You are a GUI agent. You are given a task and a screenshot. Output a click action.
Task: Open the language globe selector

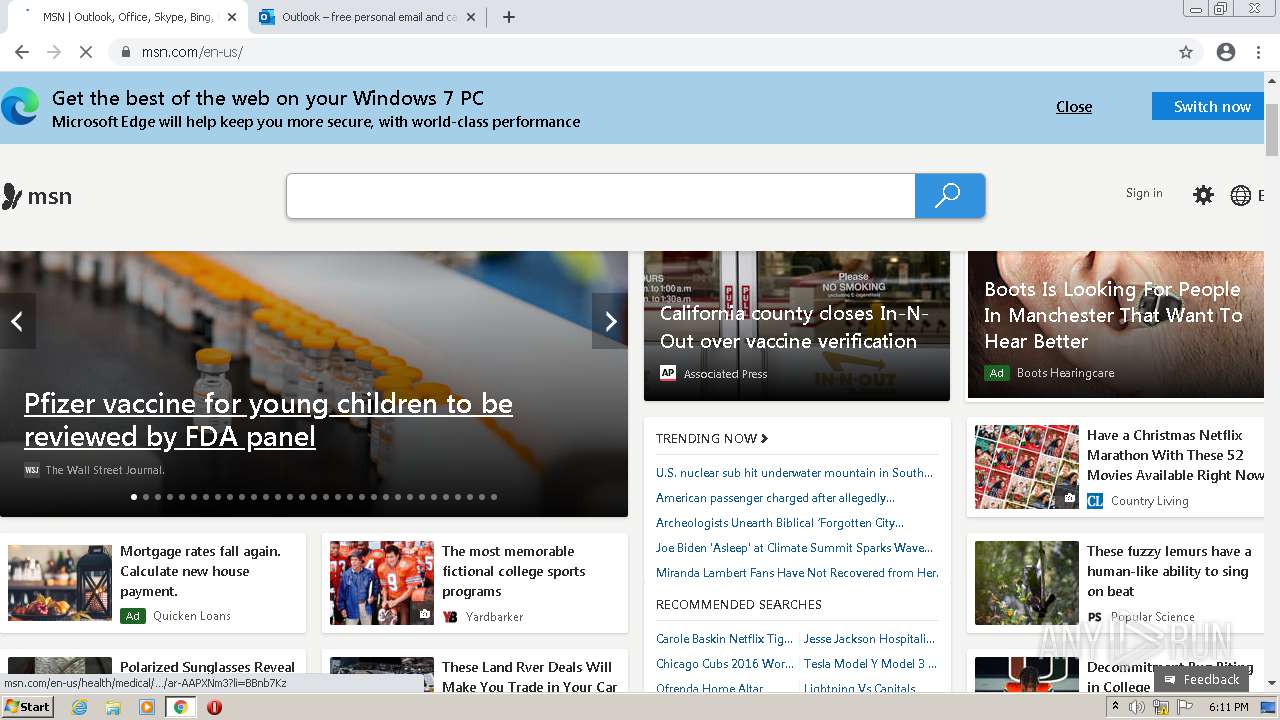click(1241, 195)
